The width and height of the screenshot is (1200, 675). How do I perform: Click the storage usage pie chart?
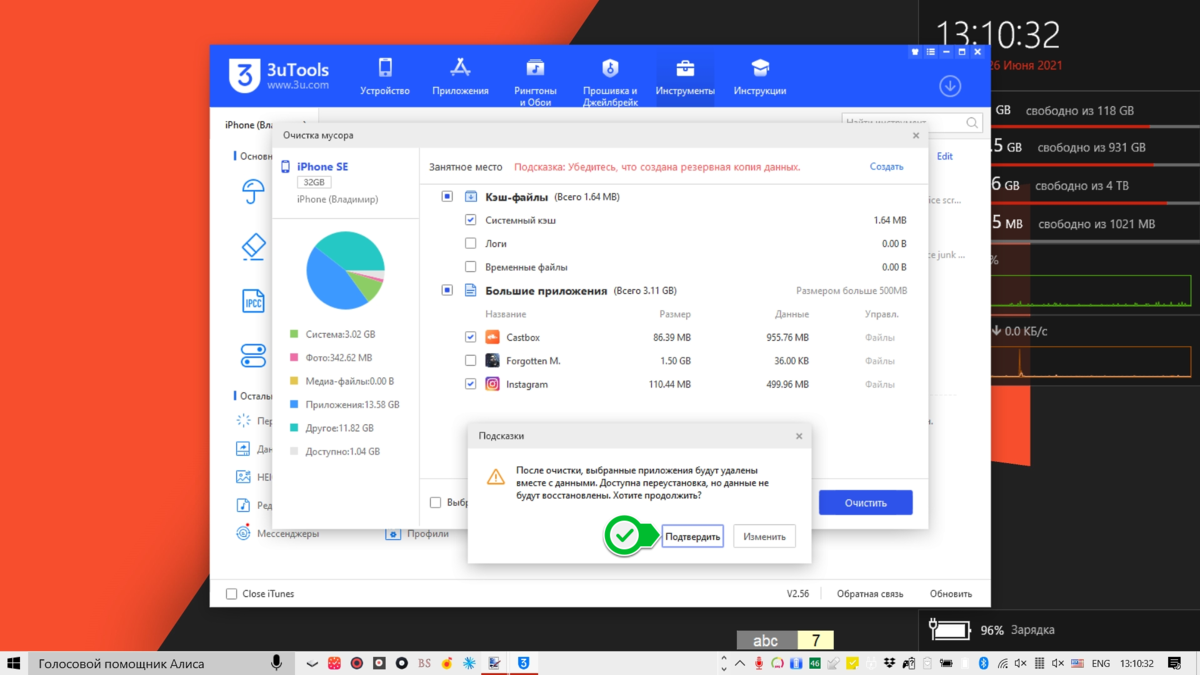[x=345, y=270]
